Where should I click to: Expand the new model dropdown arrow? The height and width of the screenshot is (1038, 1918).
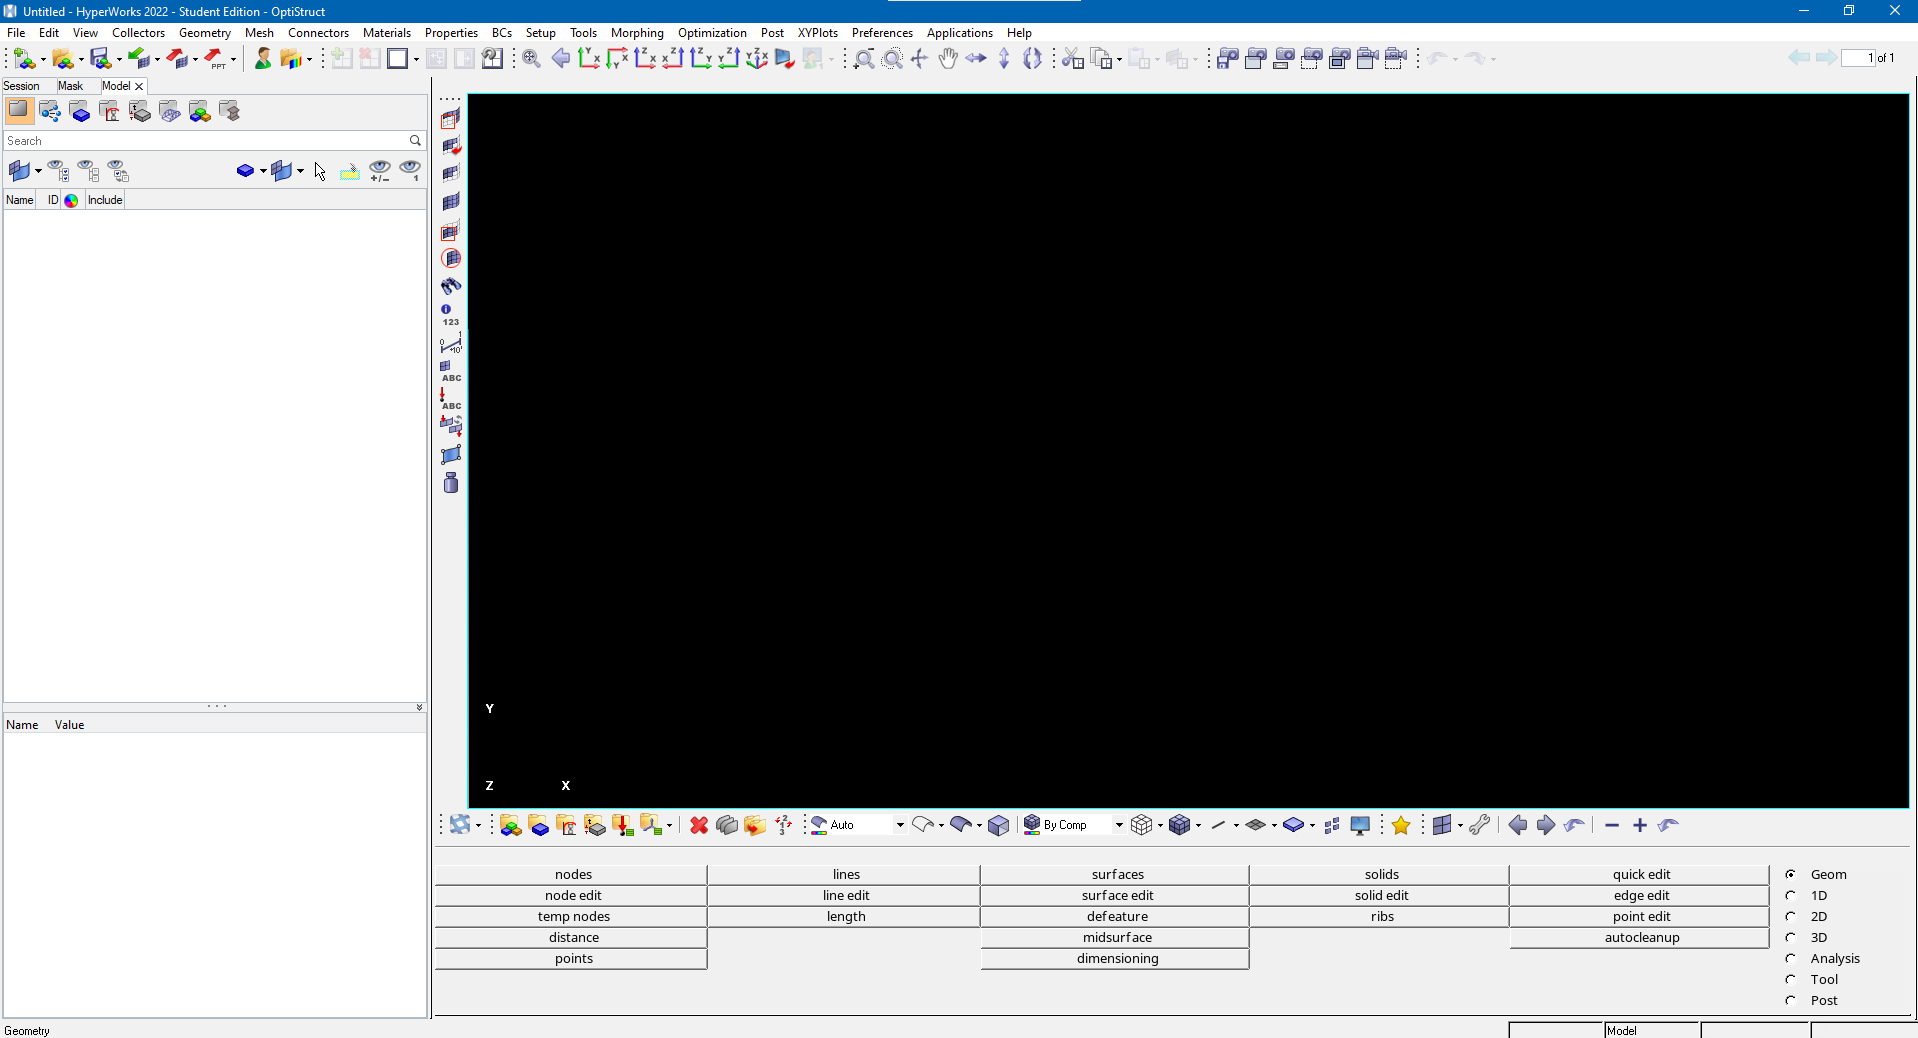click(x=43, y=60)
